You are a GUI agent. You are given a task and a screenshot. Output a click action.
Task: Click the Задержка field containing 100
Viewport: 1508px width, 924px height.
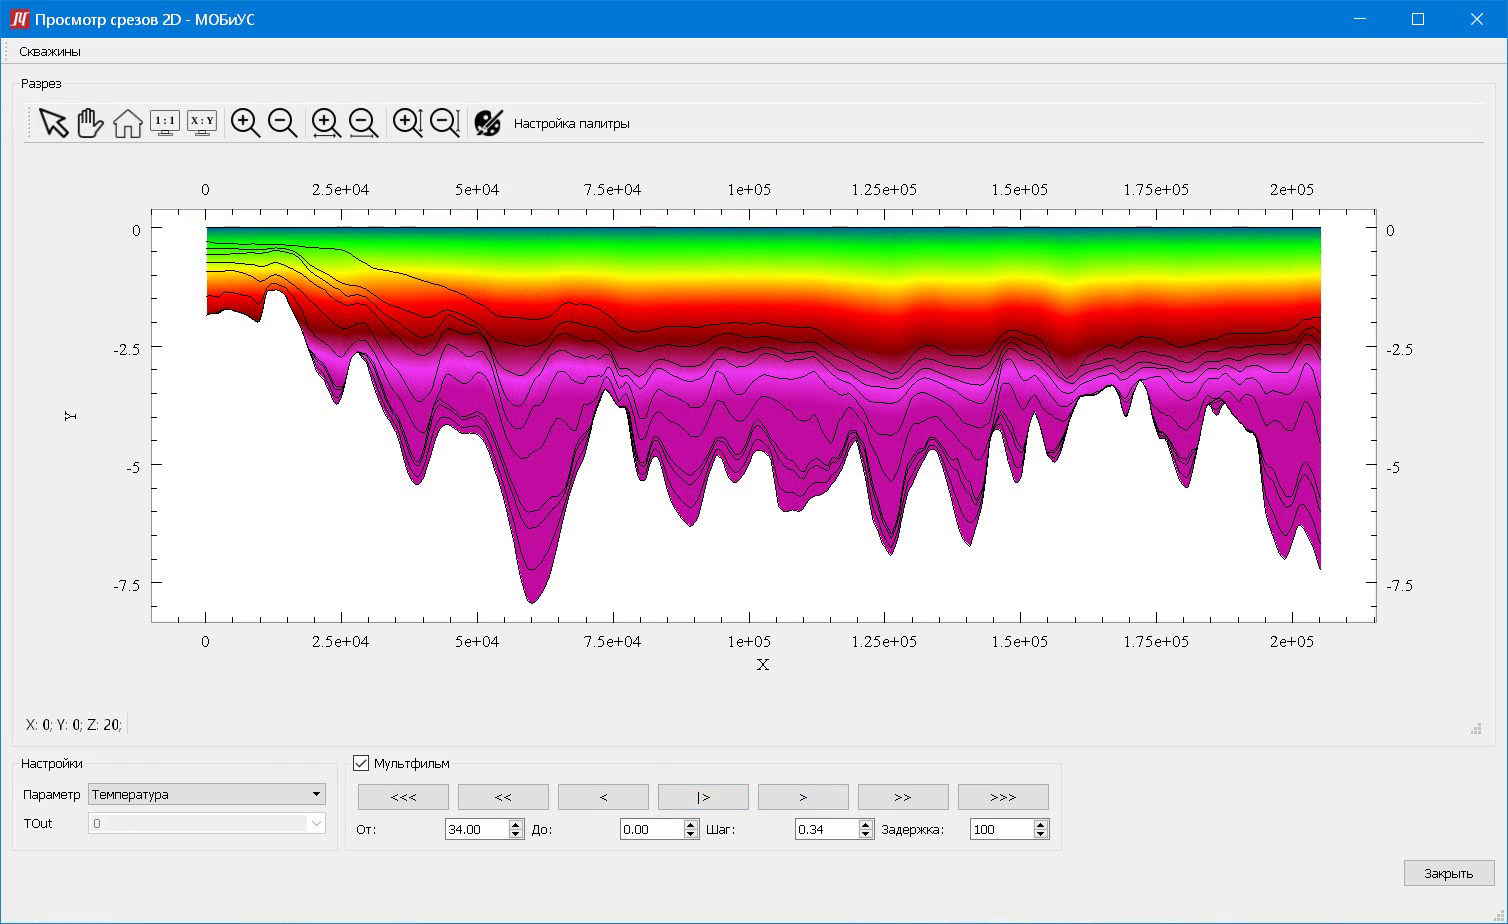point(1002,829)
